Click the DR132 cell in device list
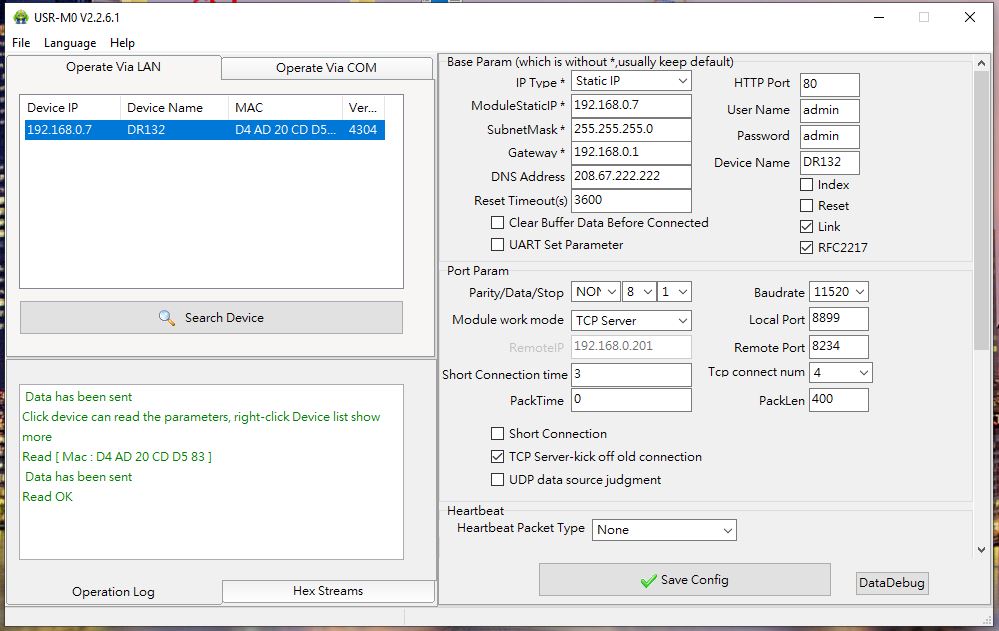The width and height of the screenshot is (999, 631). click(x=146, y=130)
